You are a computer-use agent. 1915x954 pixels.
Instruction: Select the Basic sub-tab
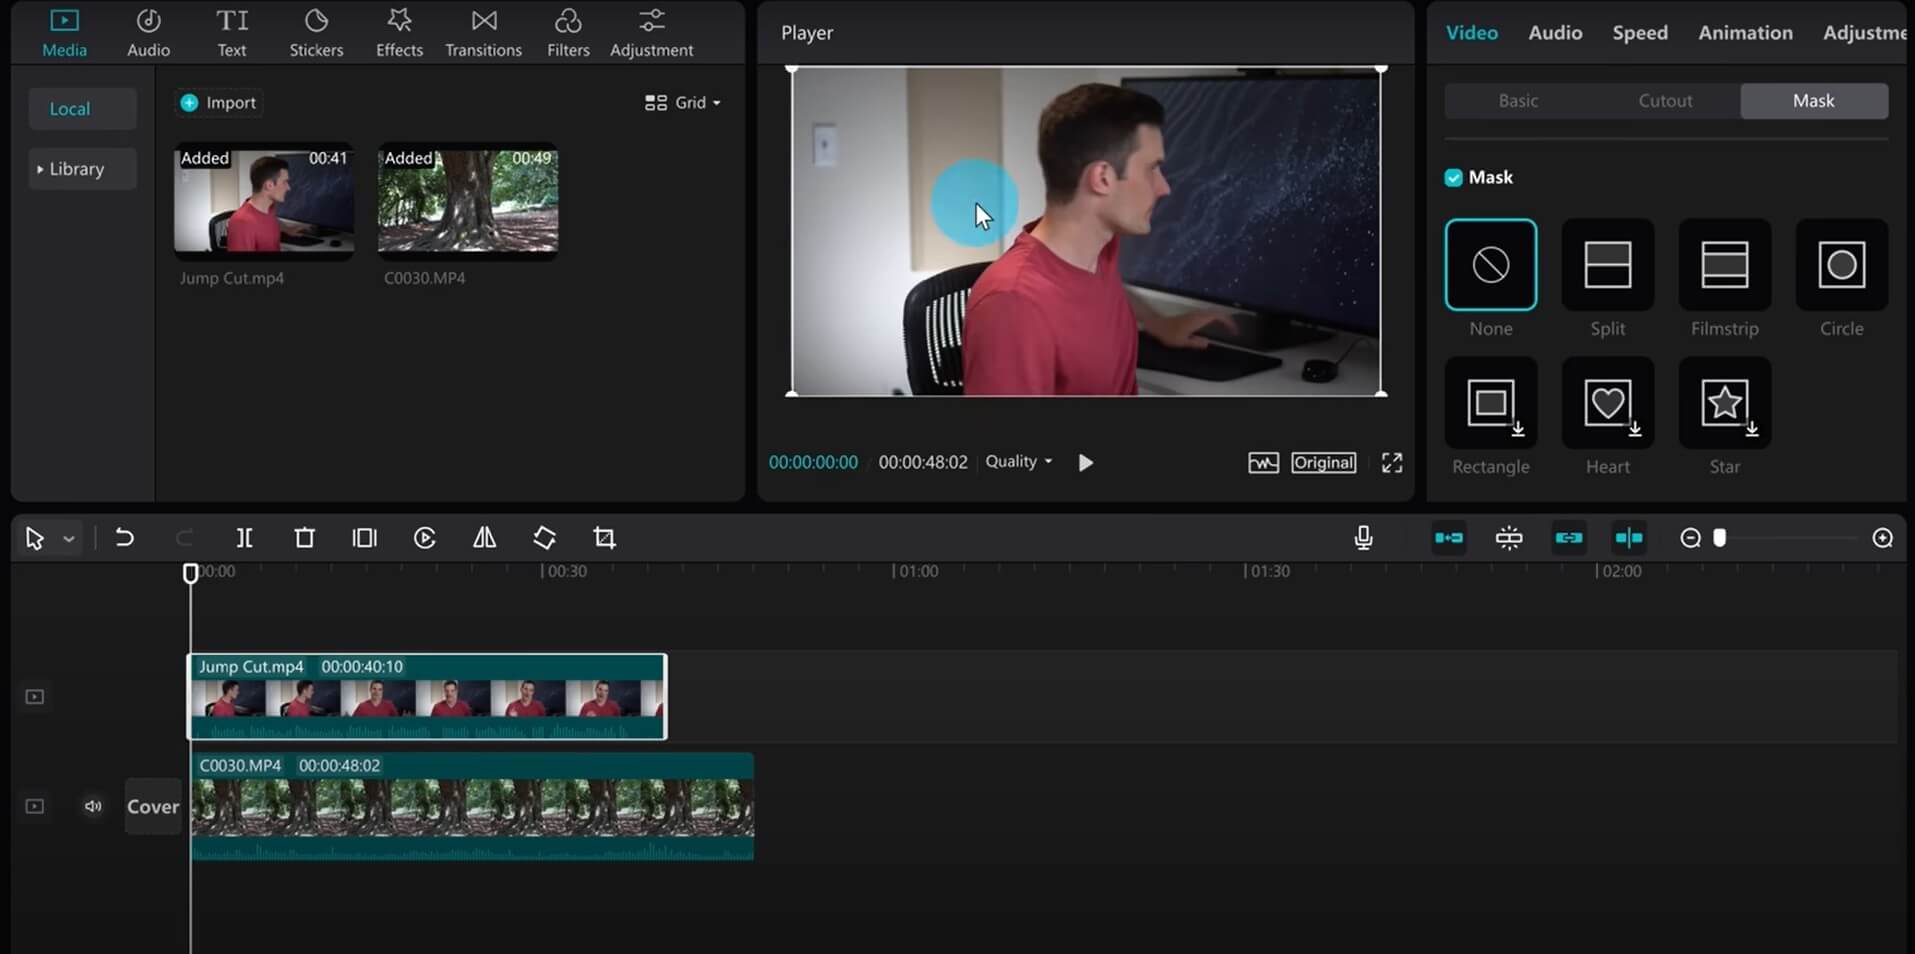[x=1518, y=100]
